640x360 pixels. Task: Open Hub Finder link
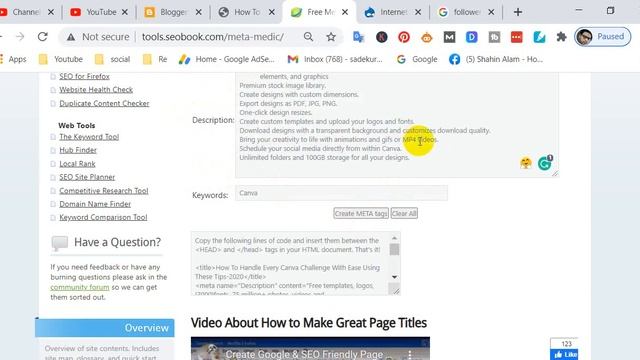(78, 150)
